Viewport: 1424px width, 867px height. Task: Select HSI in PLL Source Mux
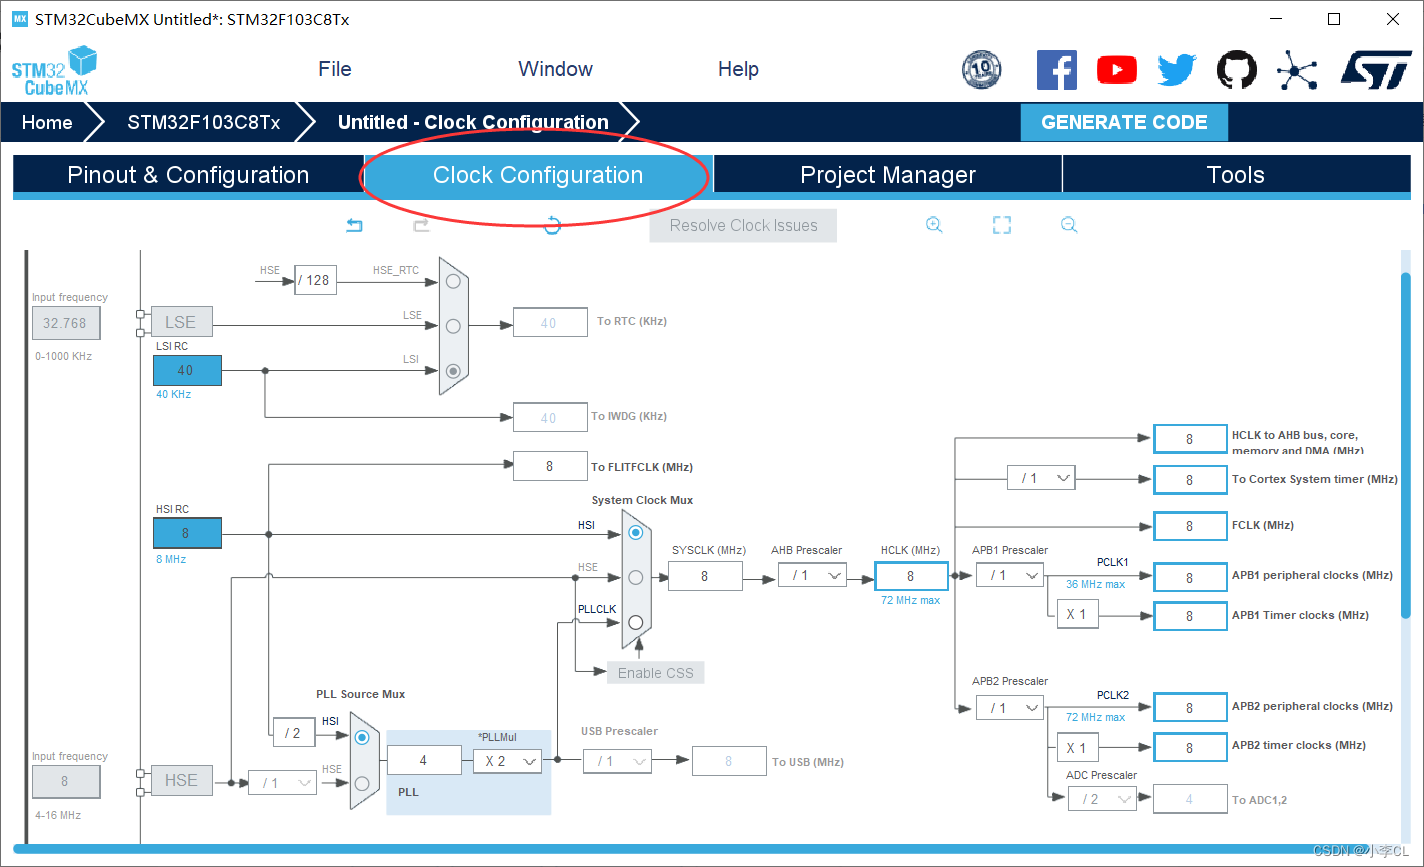[x=362, y=737]
